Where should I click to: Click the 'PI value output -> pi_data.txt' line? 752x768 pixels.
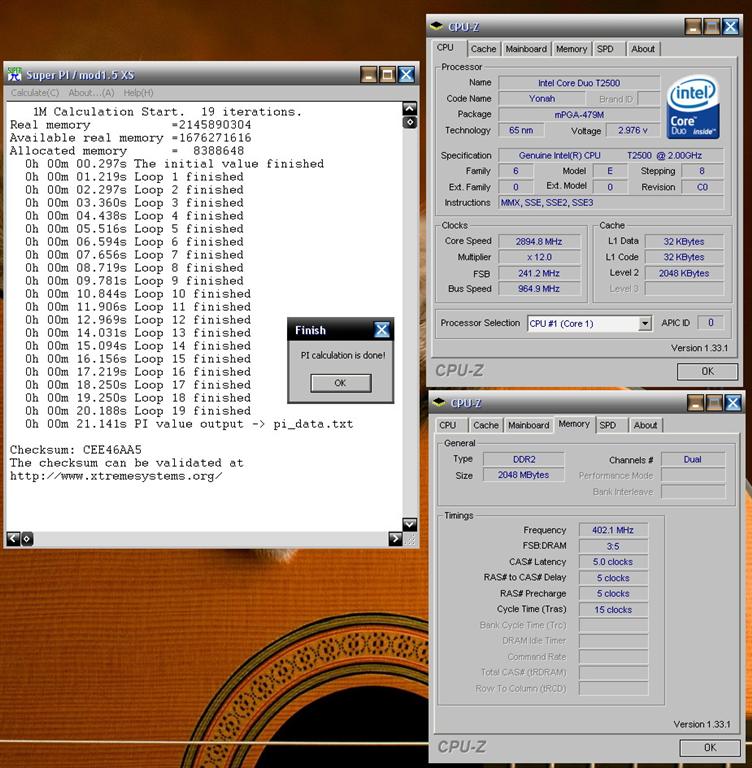coord(189,424)
